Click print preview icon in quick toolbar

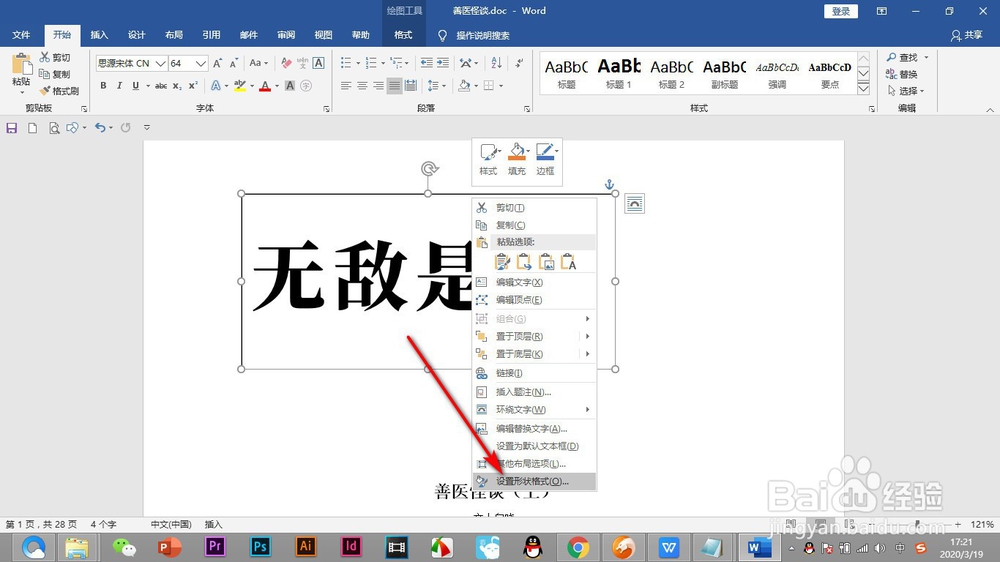pyautogui.click(x=54, y=128)
